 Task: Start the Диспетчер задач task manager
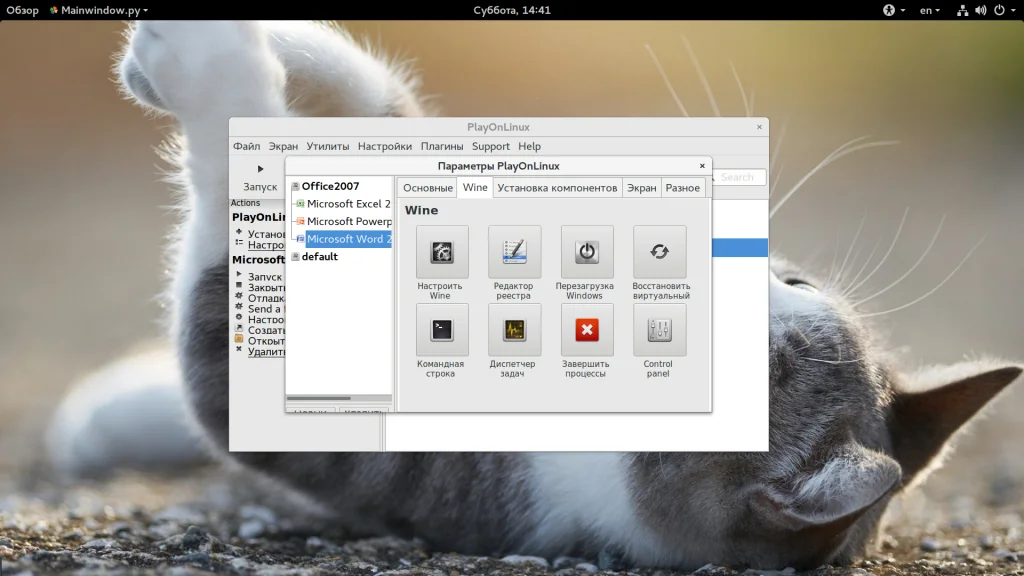(x=514, y=330)
